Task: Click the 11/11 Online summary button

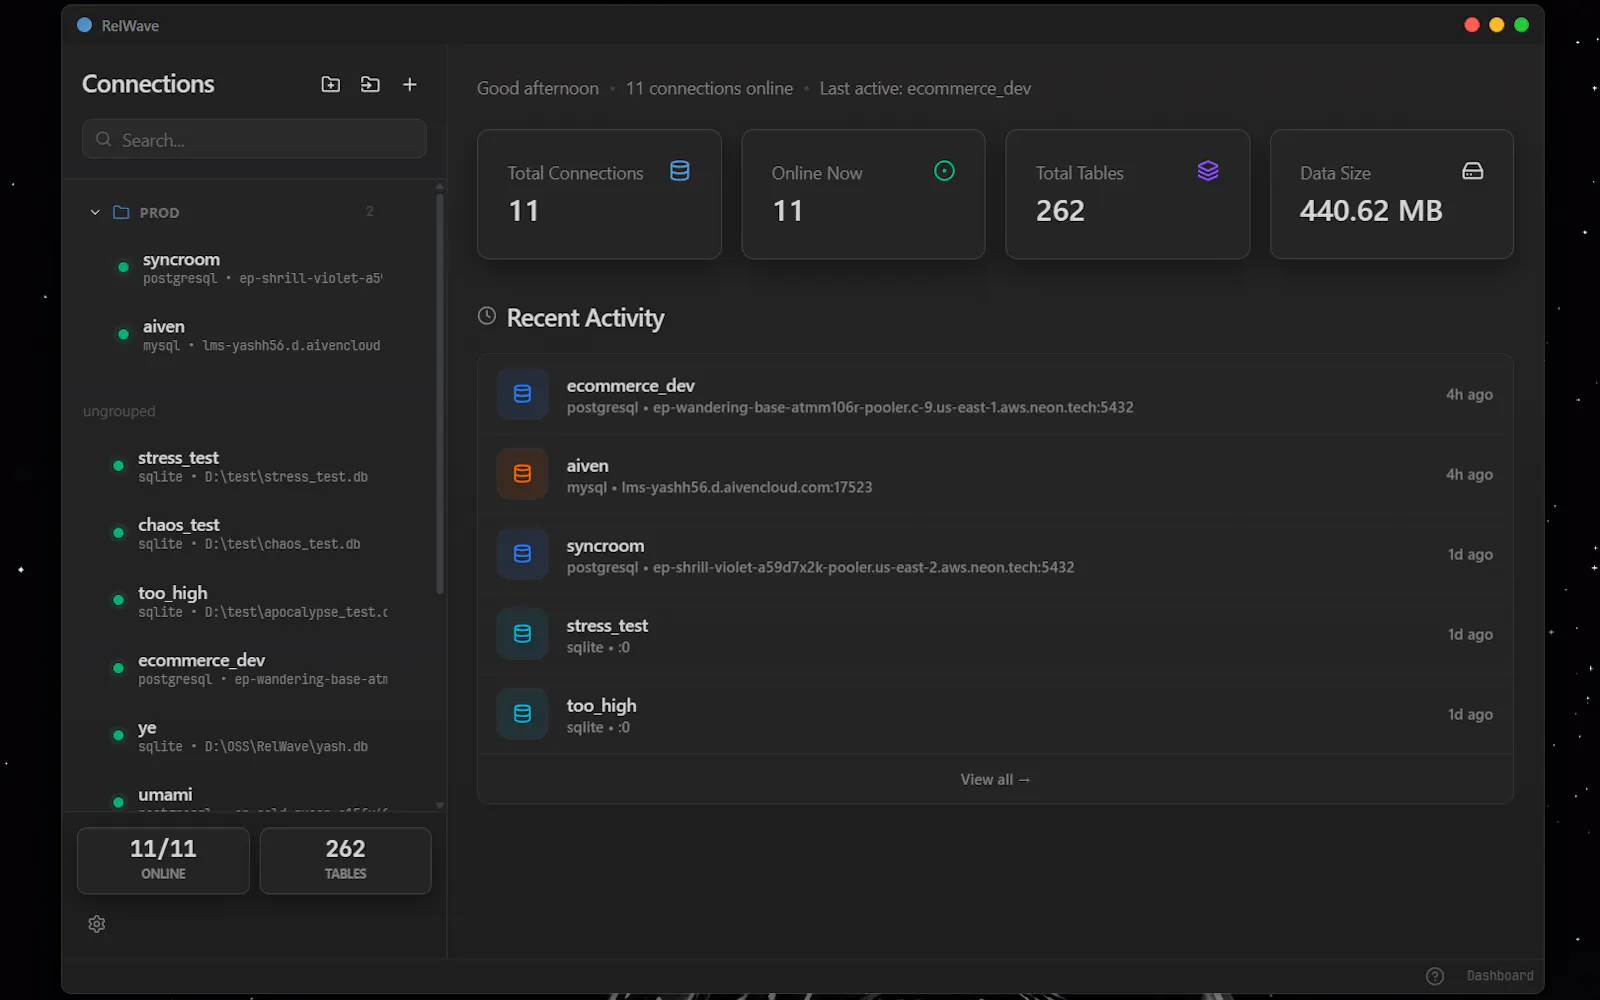Action: click(x=163, y=860)
